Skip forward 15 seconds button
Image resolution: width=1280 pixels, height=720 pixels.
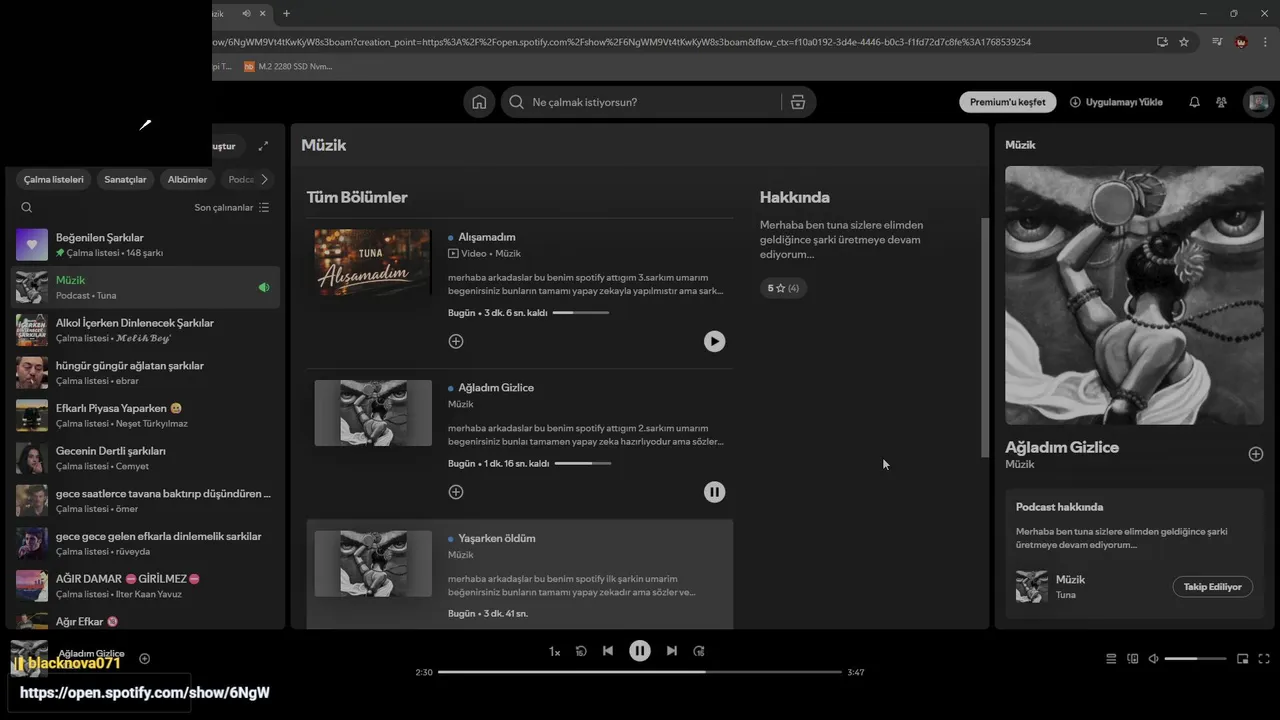(699, 651)
